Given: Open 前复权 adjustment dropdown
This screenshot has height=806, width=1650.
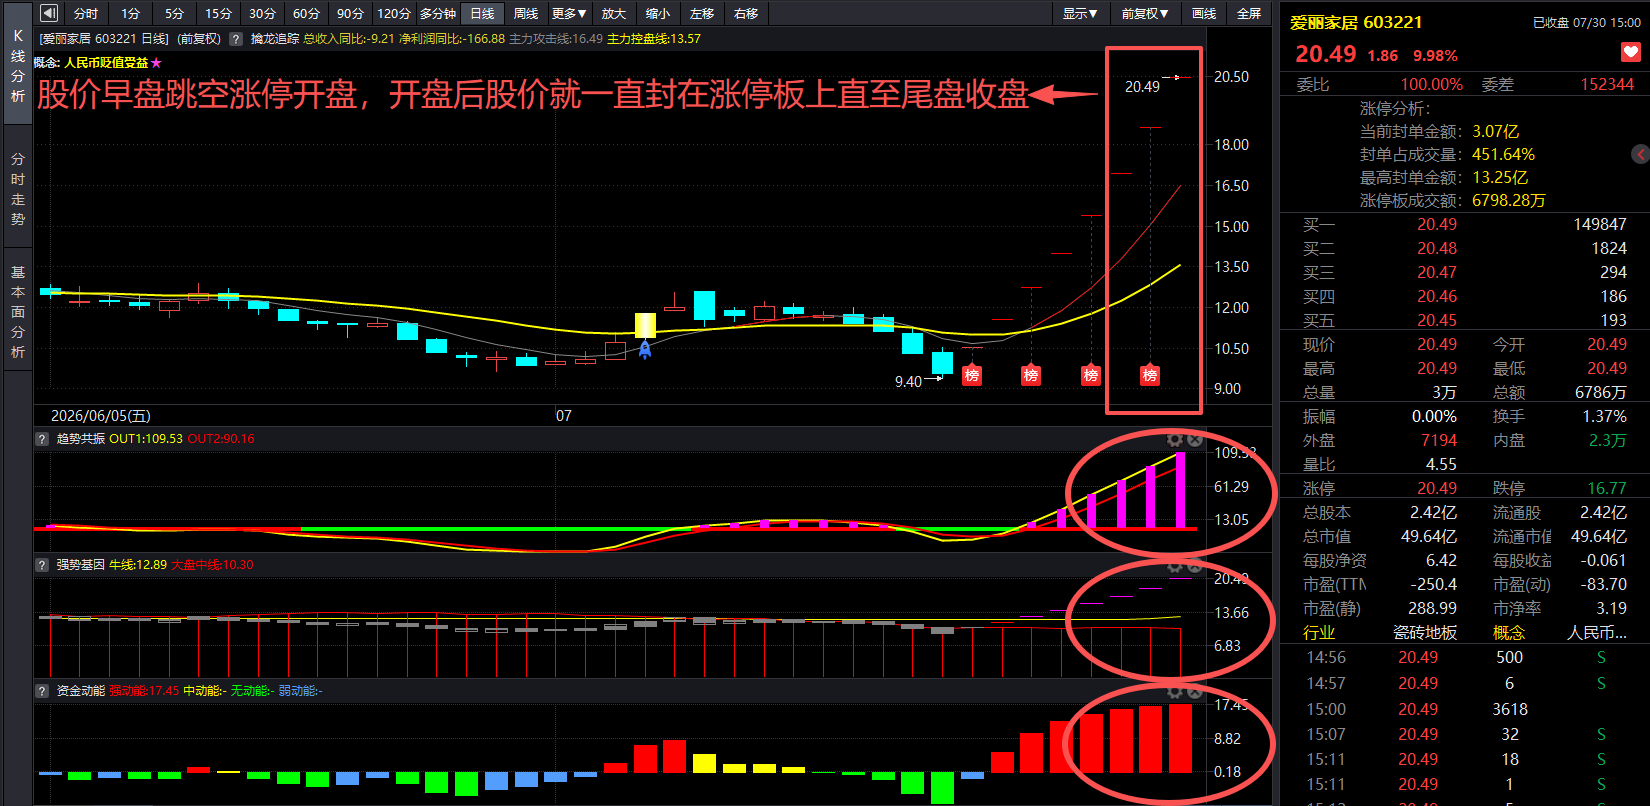Looking at the screenshot, I should 1144,13.
